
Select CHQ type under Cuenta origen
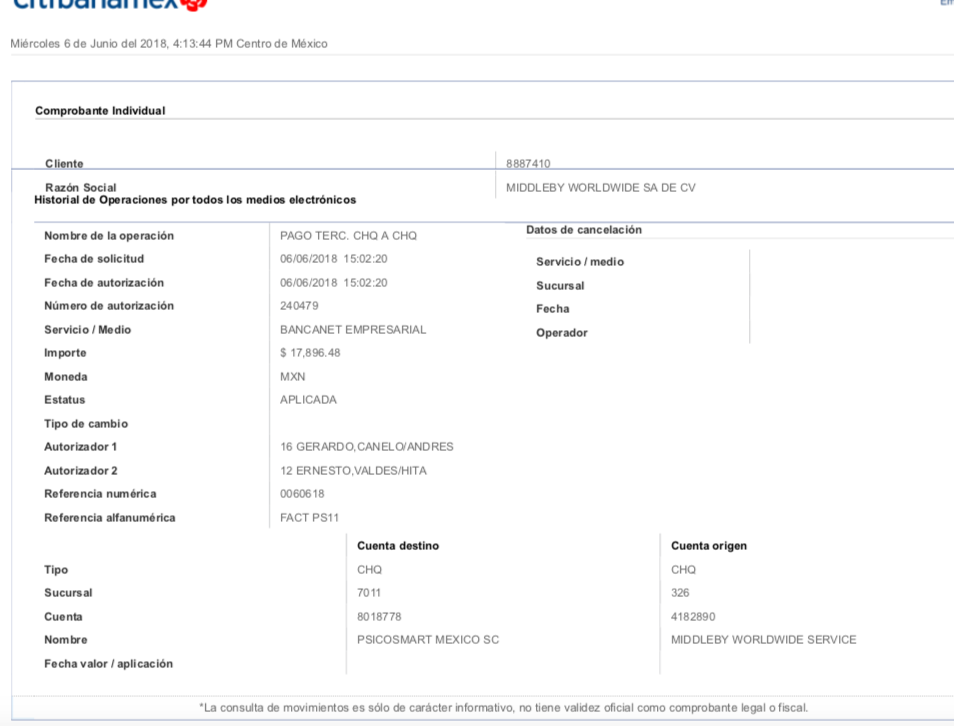pos(683,570)
